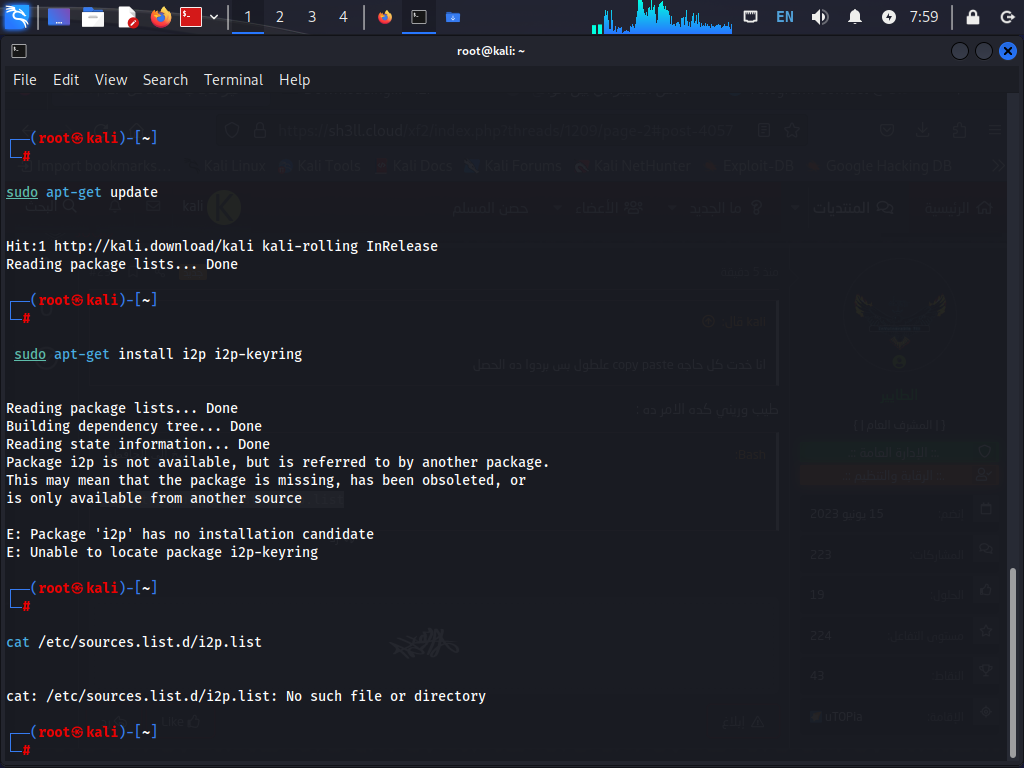Click the 'cat /etc/sources.list.d/i2p.list' command
1024x768 pixels.
pyautogui.click(x=134, y=642)
